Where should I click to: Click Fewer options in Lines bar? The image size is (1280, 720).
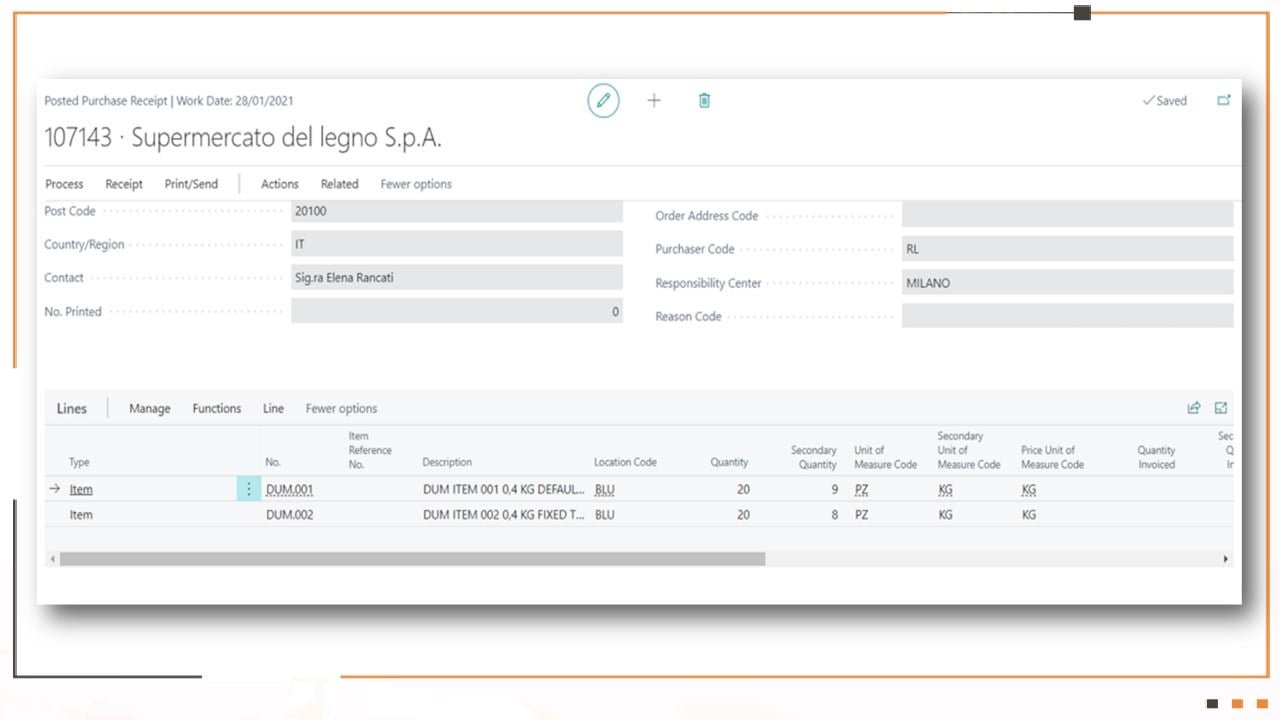[341, 408]
